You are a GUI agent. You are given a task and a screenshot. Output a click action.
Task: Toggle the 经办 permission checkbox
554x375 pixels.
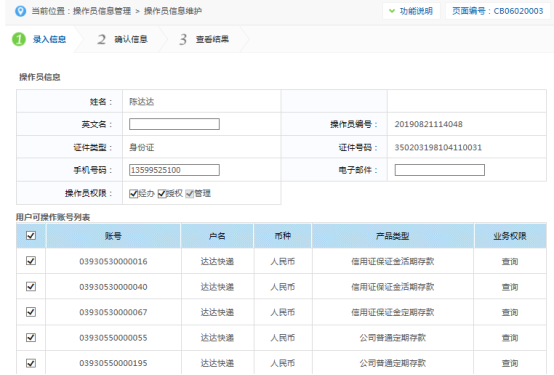(133, 194)
